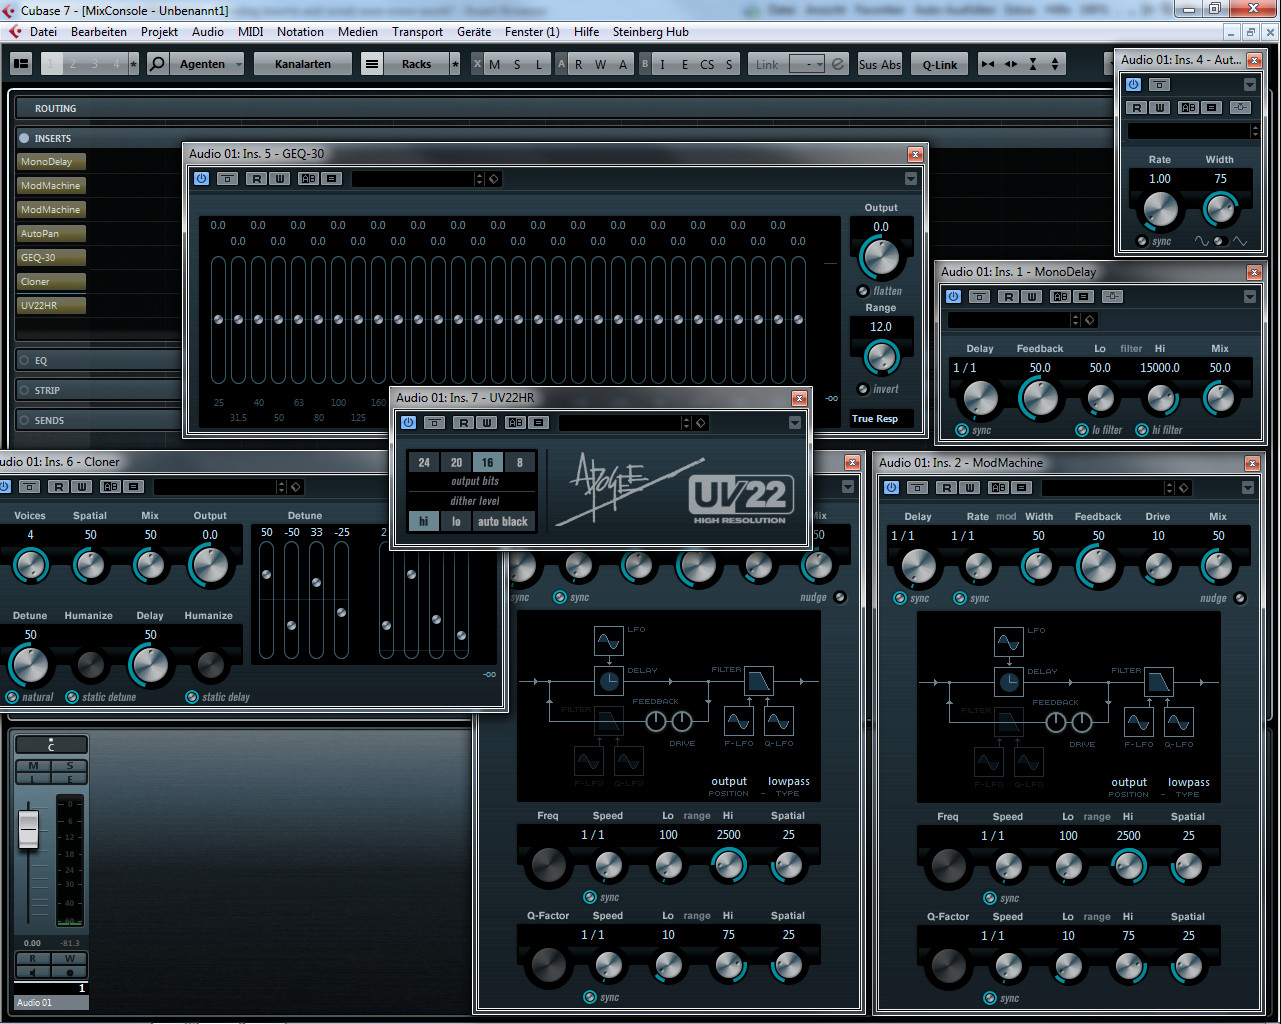Bypass the MonoDelay plugin with its power icon
Viewport: 1281px width, 1024px height.
953,297
